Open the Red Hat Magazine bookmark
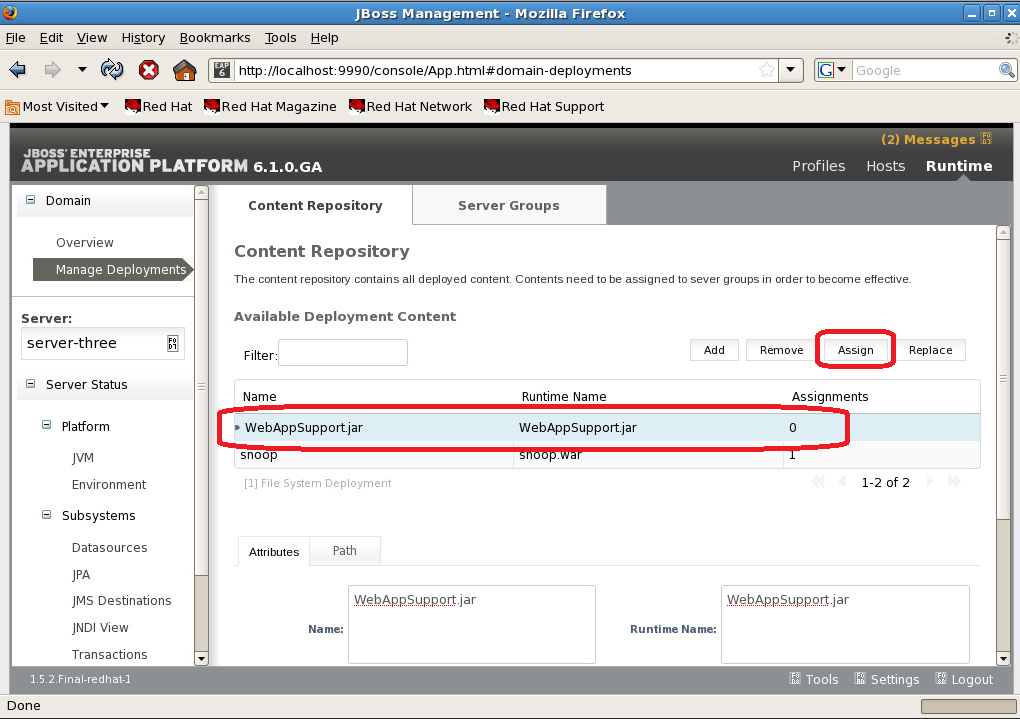This screenshot has height=719, width=1020. coord(270,107)
